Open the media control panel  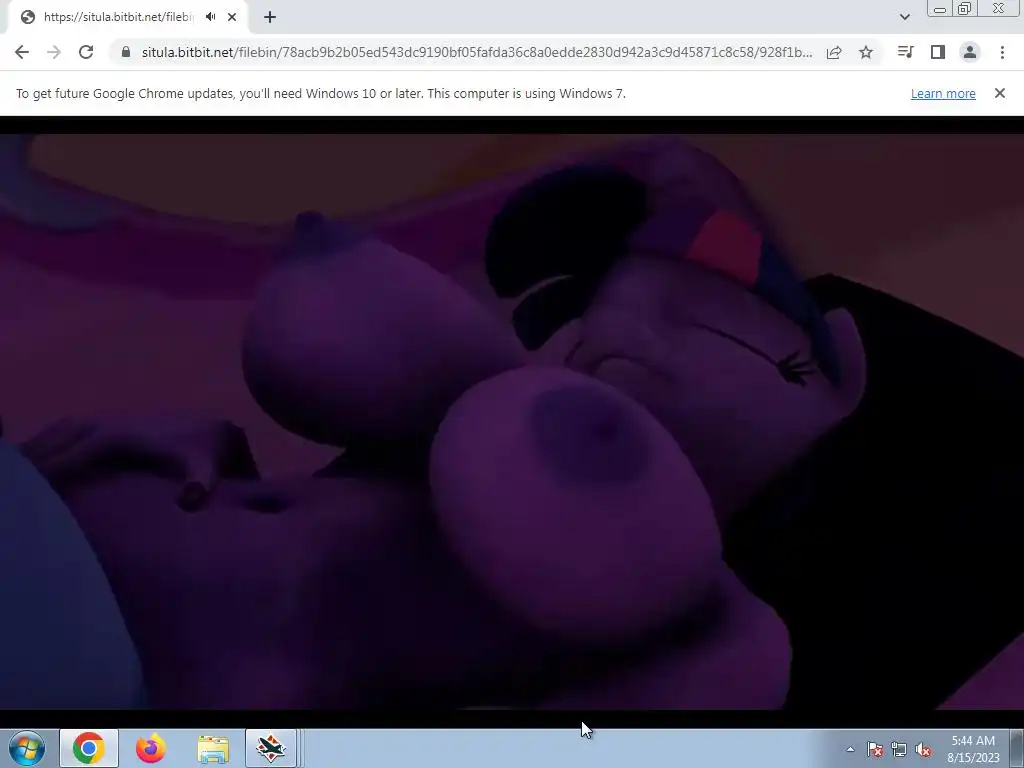(905, 52)
